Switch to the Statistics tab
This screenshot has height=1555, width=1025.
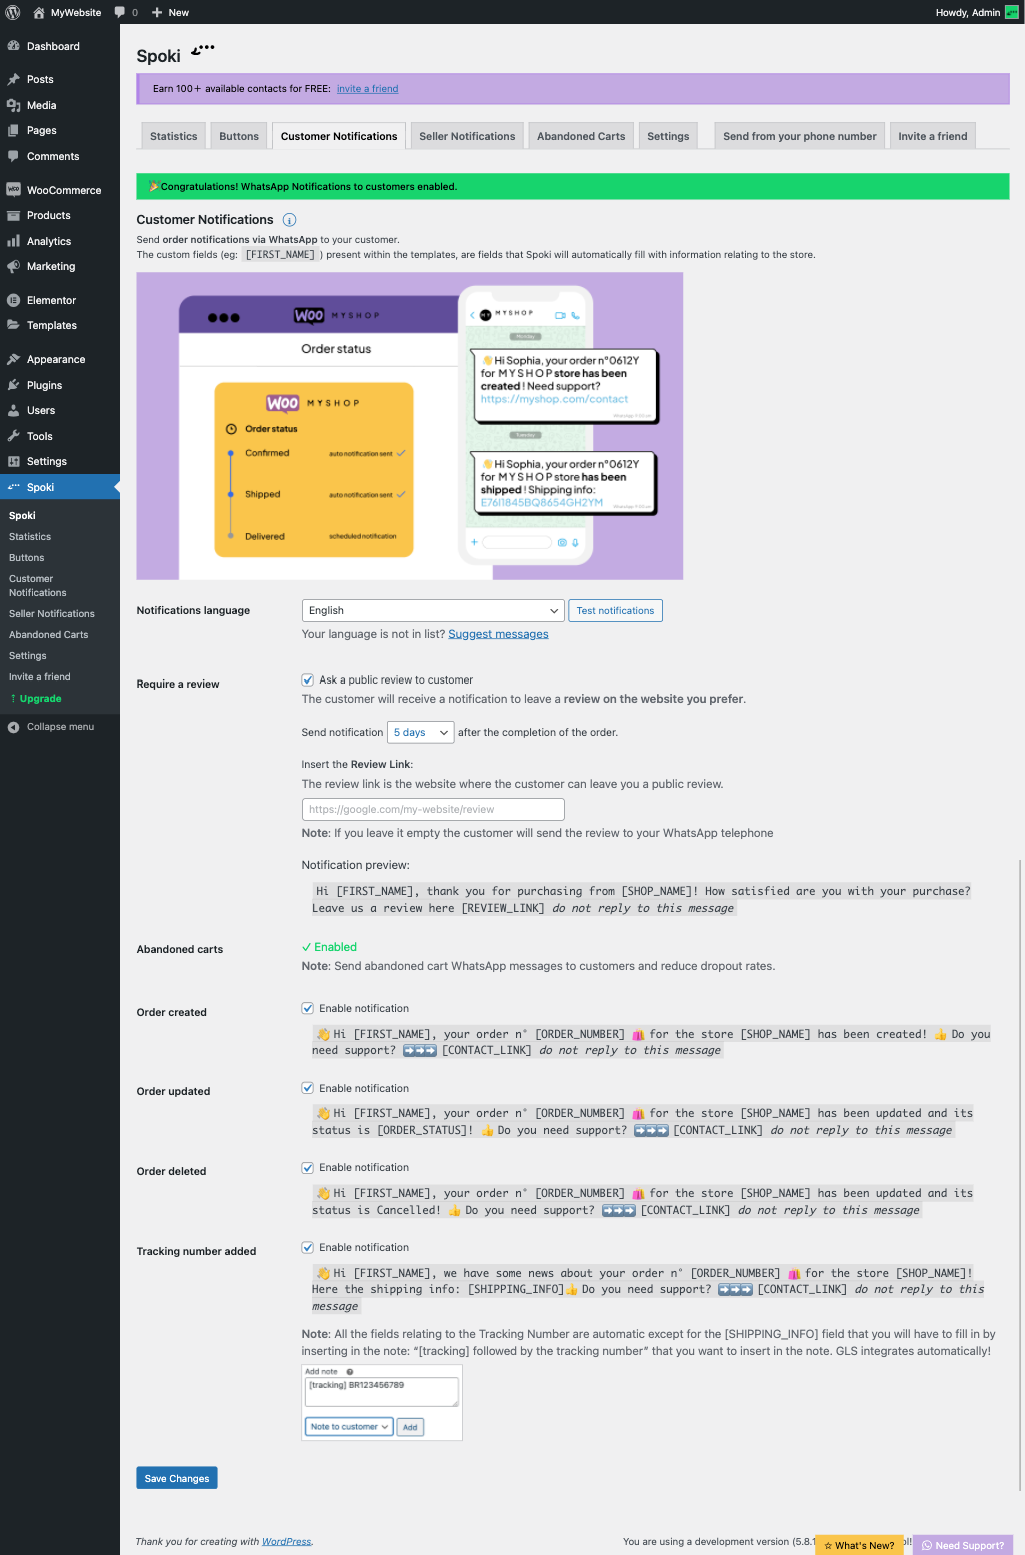(174, 136)
